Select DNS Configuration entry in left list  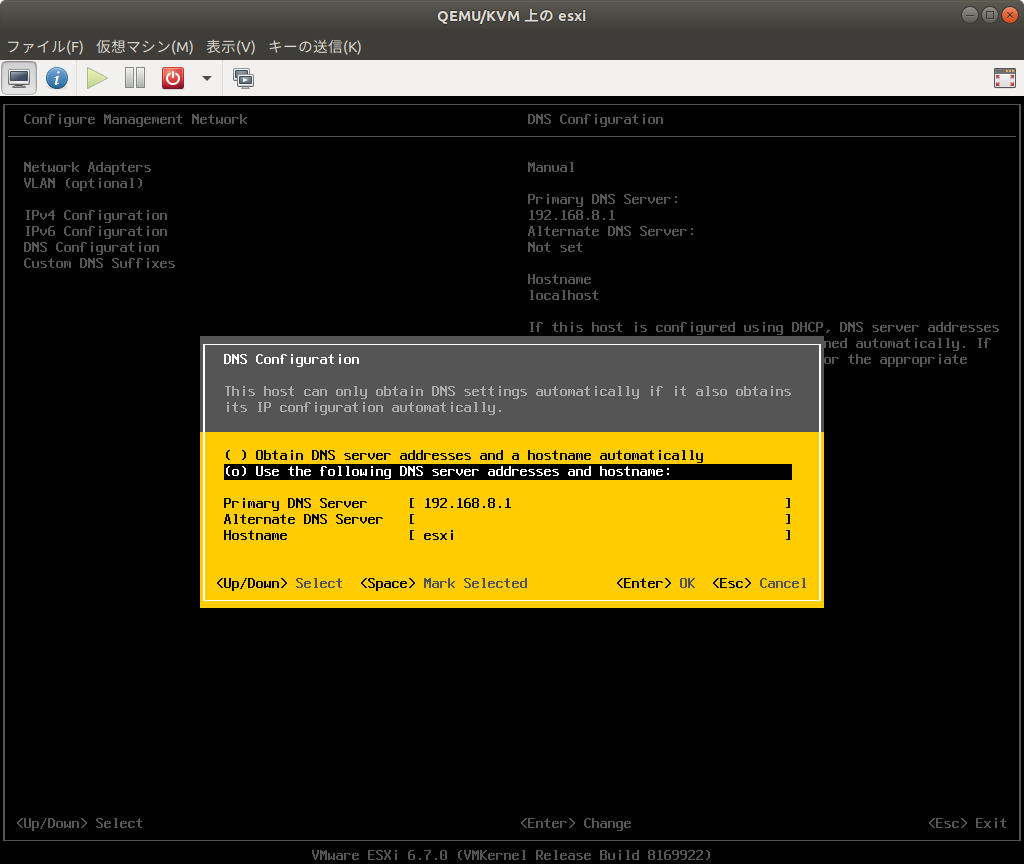[91, 248]
